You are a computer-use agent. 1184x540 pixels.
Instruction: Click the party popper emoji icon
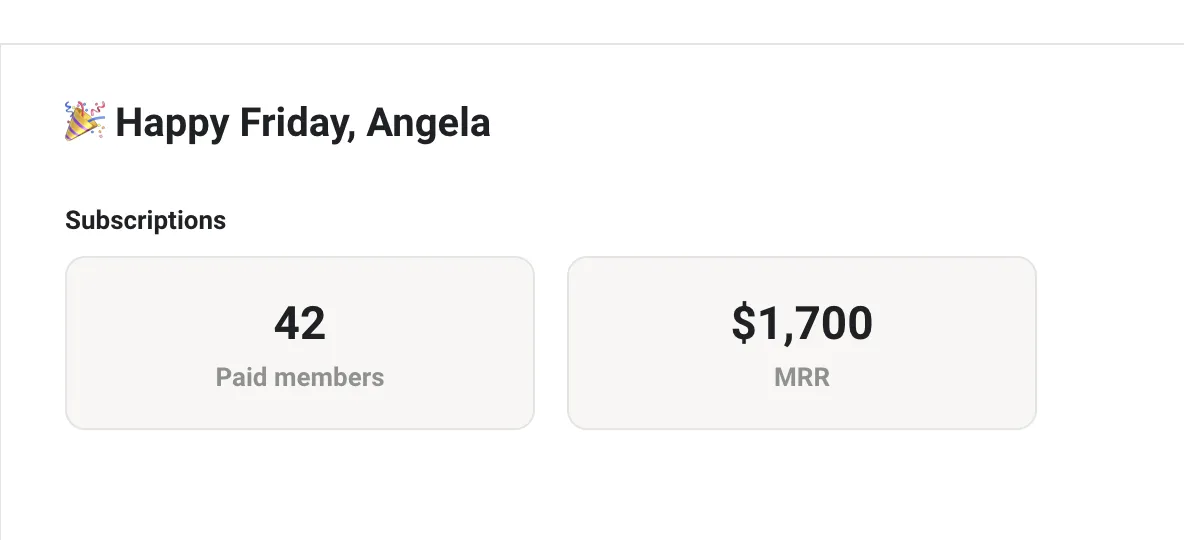tap(85, 121)
